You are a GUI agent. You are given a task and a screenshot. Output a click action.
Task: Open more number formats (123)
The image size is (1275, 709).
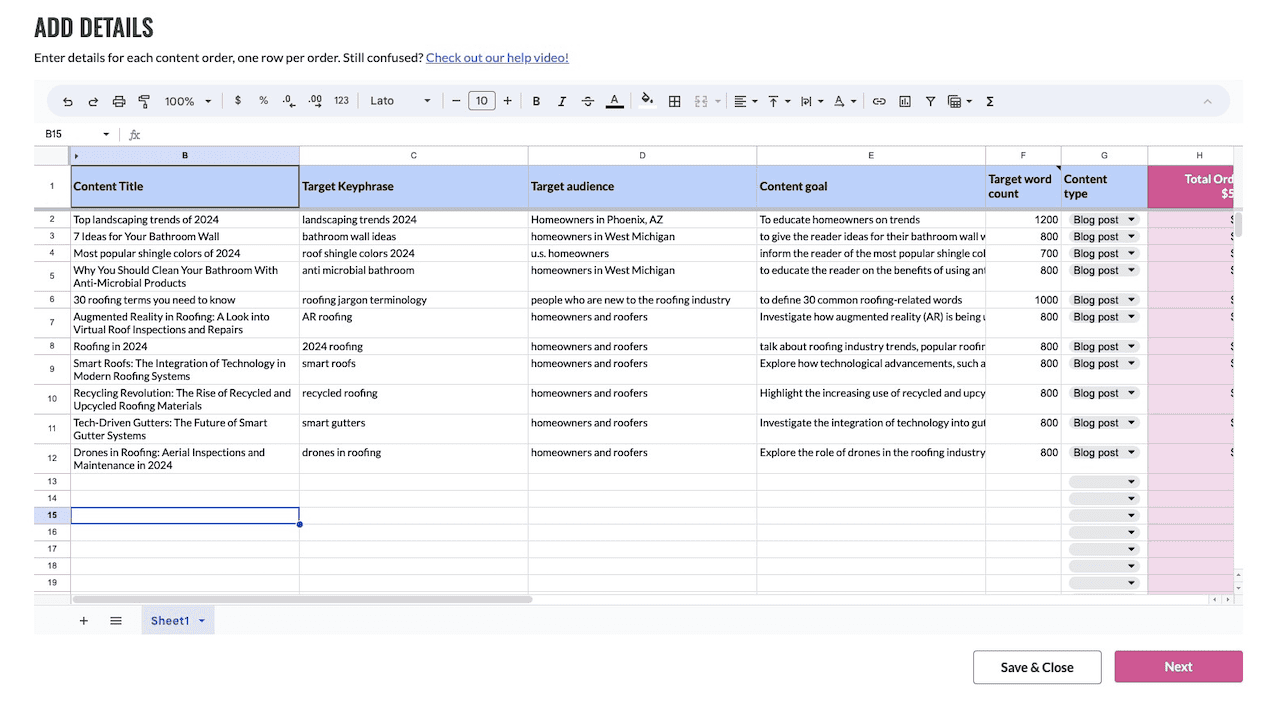[341, 101]
